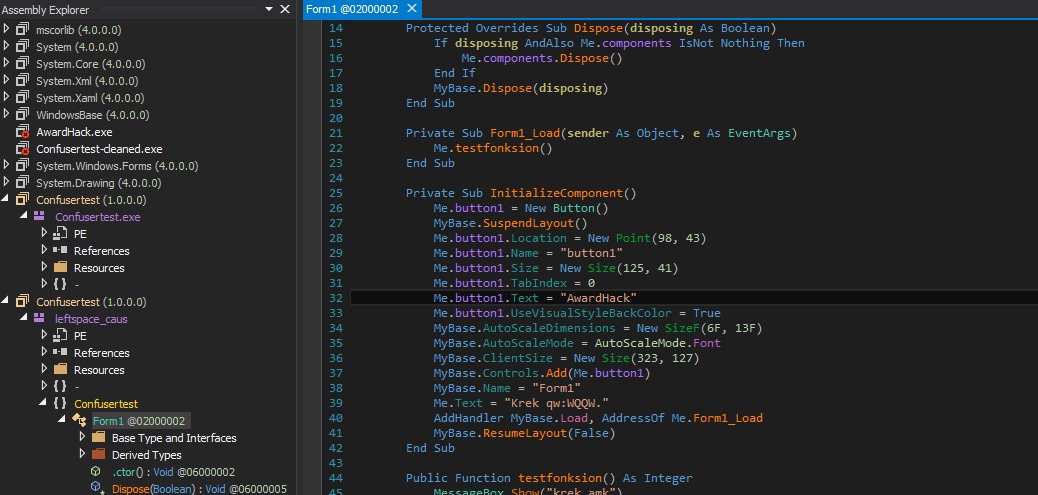Click the System.Windows.Forms assembly icon
The image size is (1038, 495).
click(x=23, y=165)
